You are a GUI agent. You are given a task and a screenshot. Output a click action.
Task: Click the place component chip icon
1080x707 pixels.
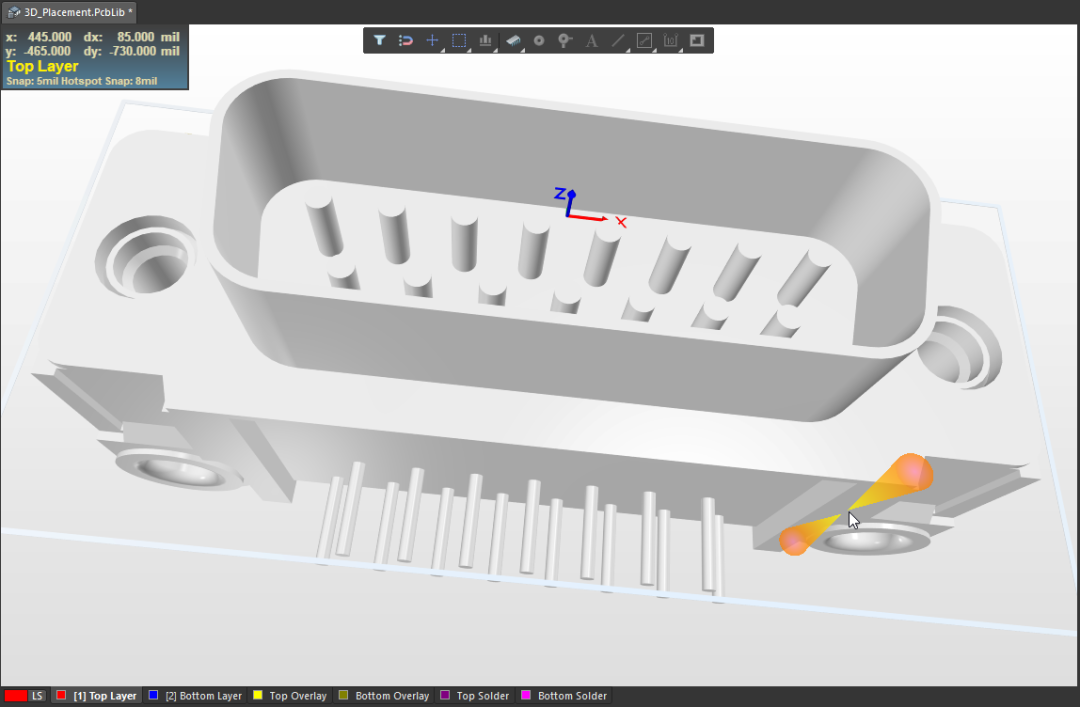point(512,41)
